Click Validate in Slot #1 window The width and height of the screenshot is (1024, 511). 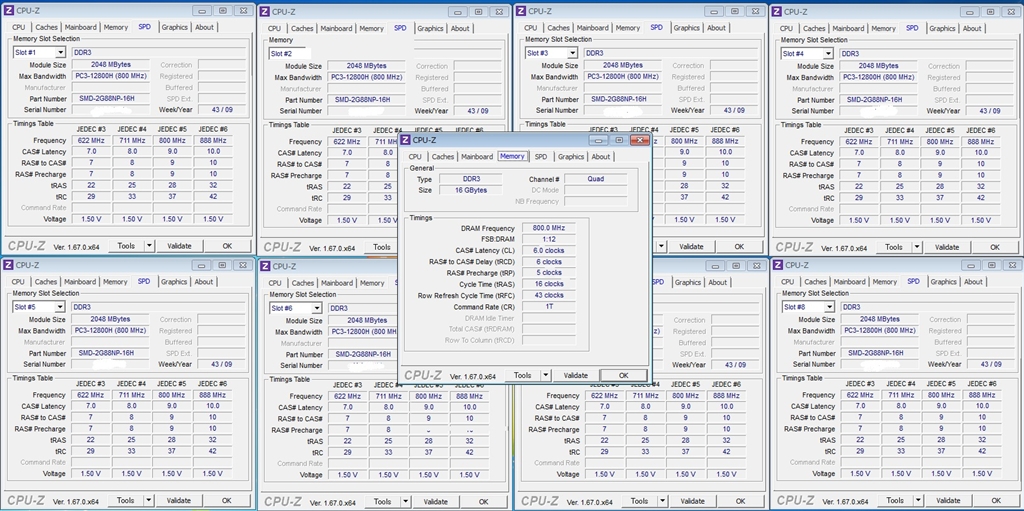click(179, 246)
